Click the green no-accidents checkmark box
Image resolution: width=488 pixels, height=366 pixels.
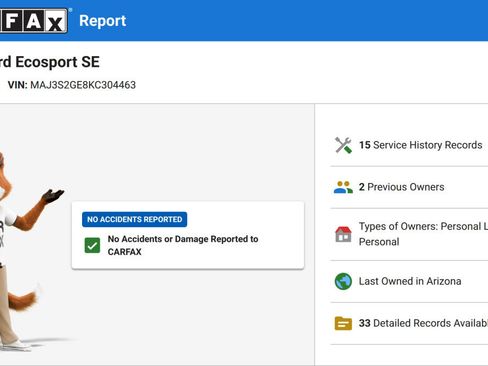coord(92,245)
